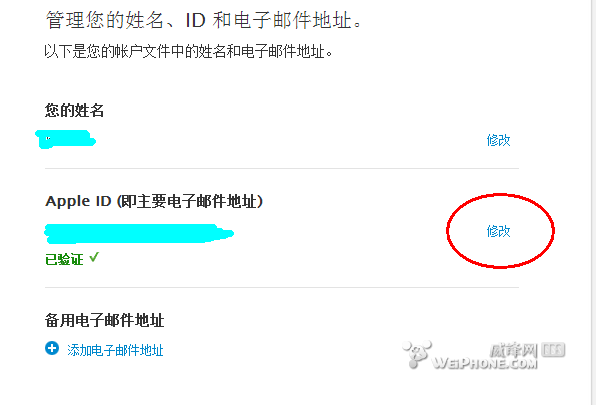596x405 pixels.
Task: Click the 以下是您的帐户文件中的姓名 description line
Action: [x=189, y=51]
